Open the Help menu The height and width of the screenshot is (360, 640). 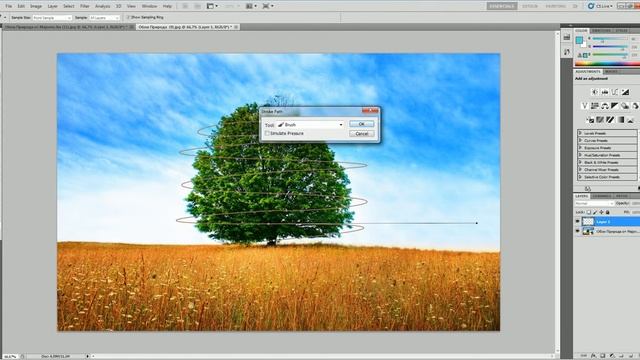click(167, 6)
